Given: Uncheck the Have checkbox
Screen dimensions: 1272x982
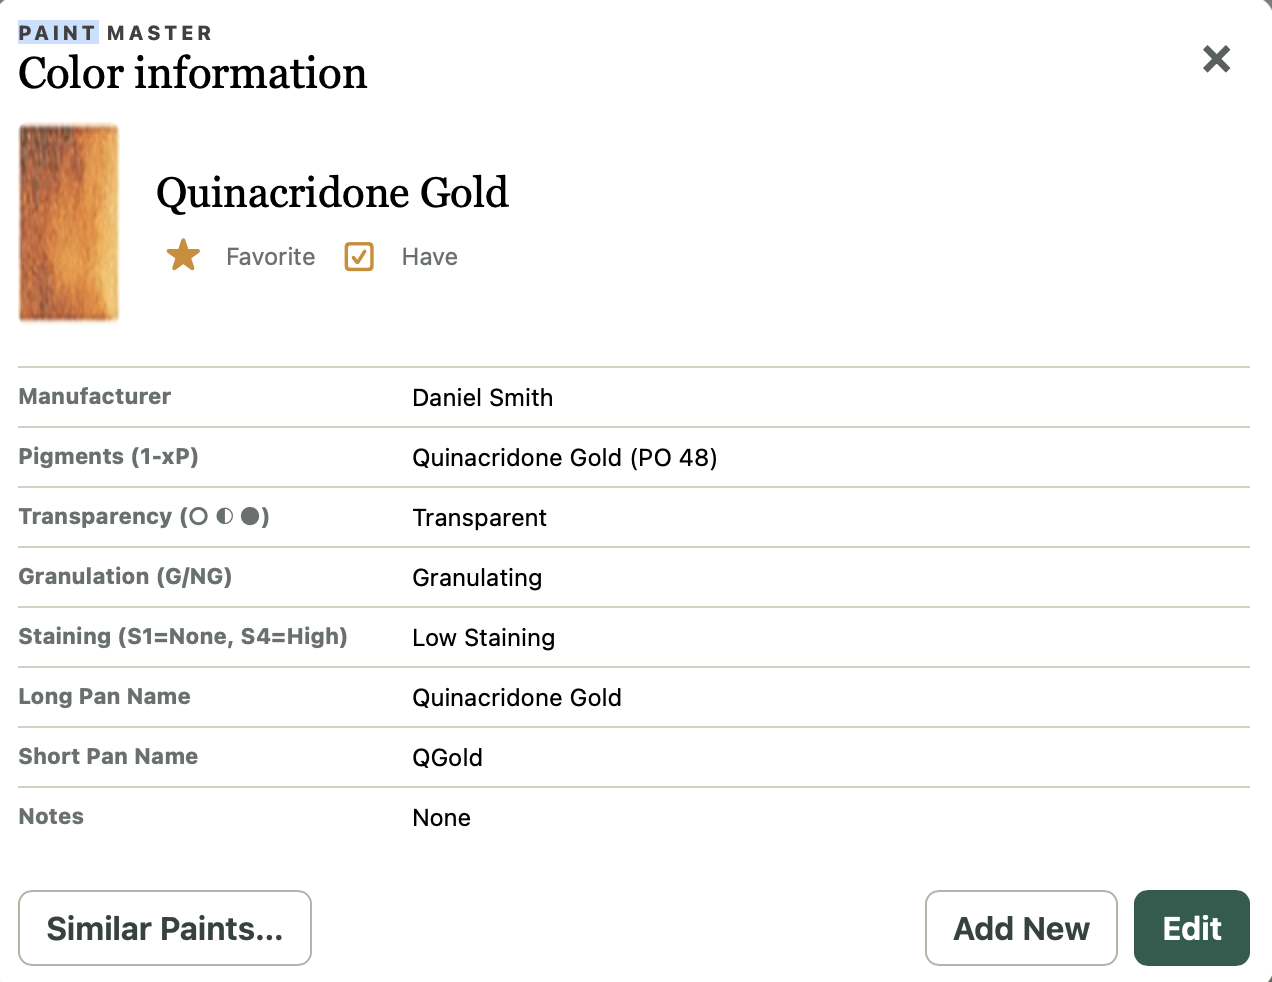Looking at the screenshot, I should coord(359,257).
